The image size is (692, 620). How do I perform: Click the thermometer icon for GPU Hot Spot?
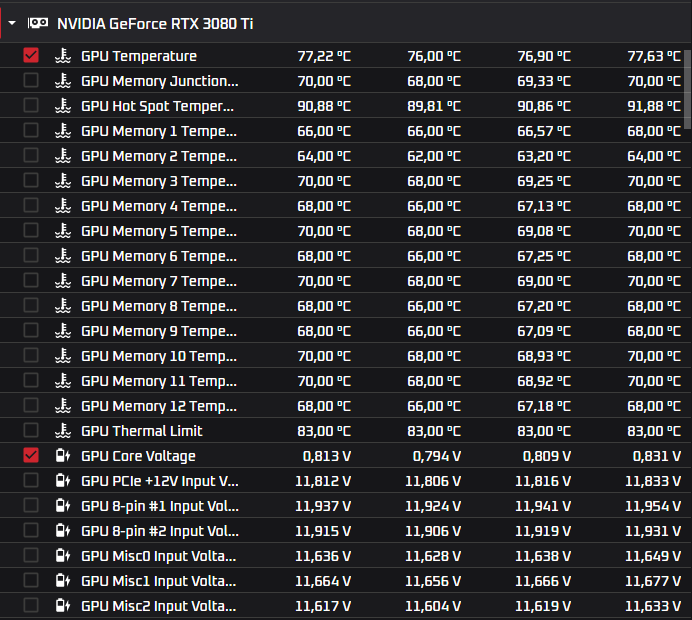(63, 106)
